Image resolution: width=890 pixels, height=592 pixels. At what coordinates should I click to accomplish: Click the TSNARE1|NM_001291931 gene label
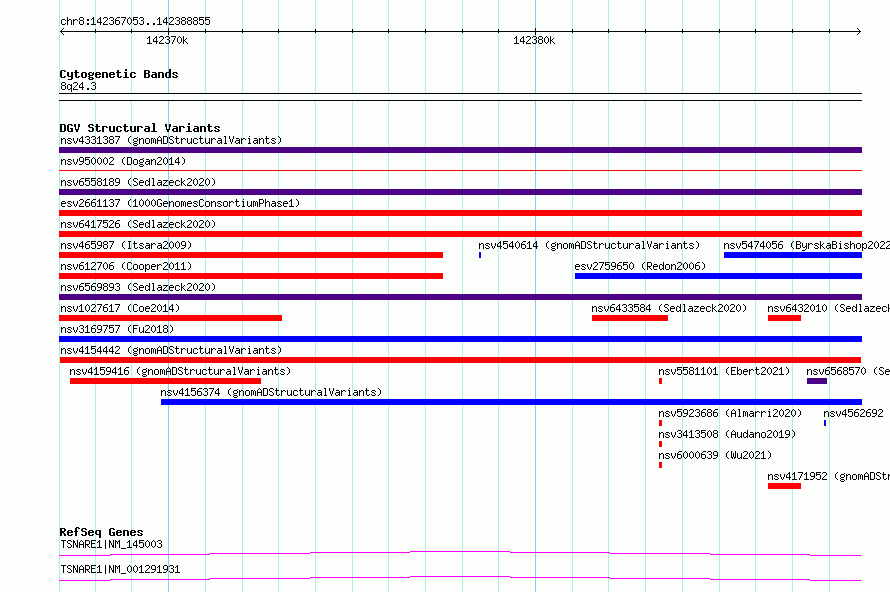click(120, 569)
